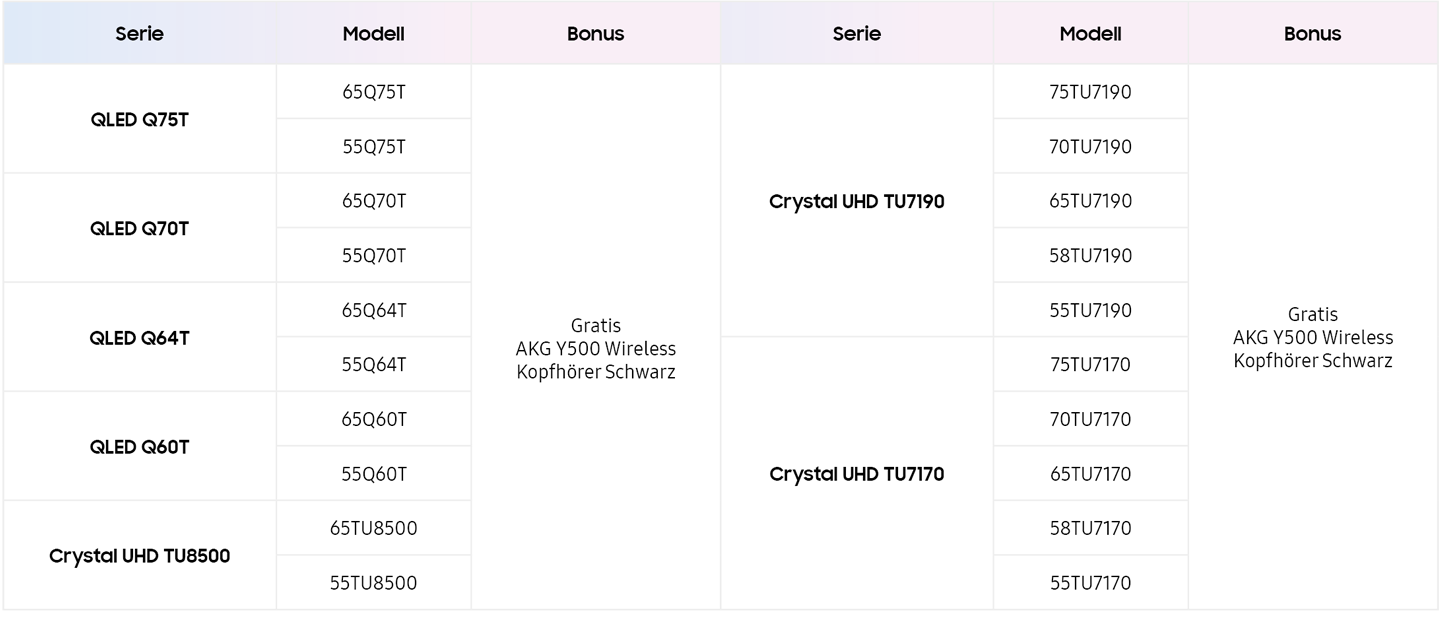Click the right Modell column header
This screenshot has width=1440, height=632.
pyautogui.click(x=1091, y=33)
